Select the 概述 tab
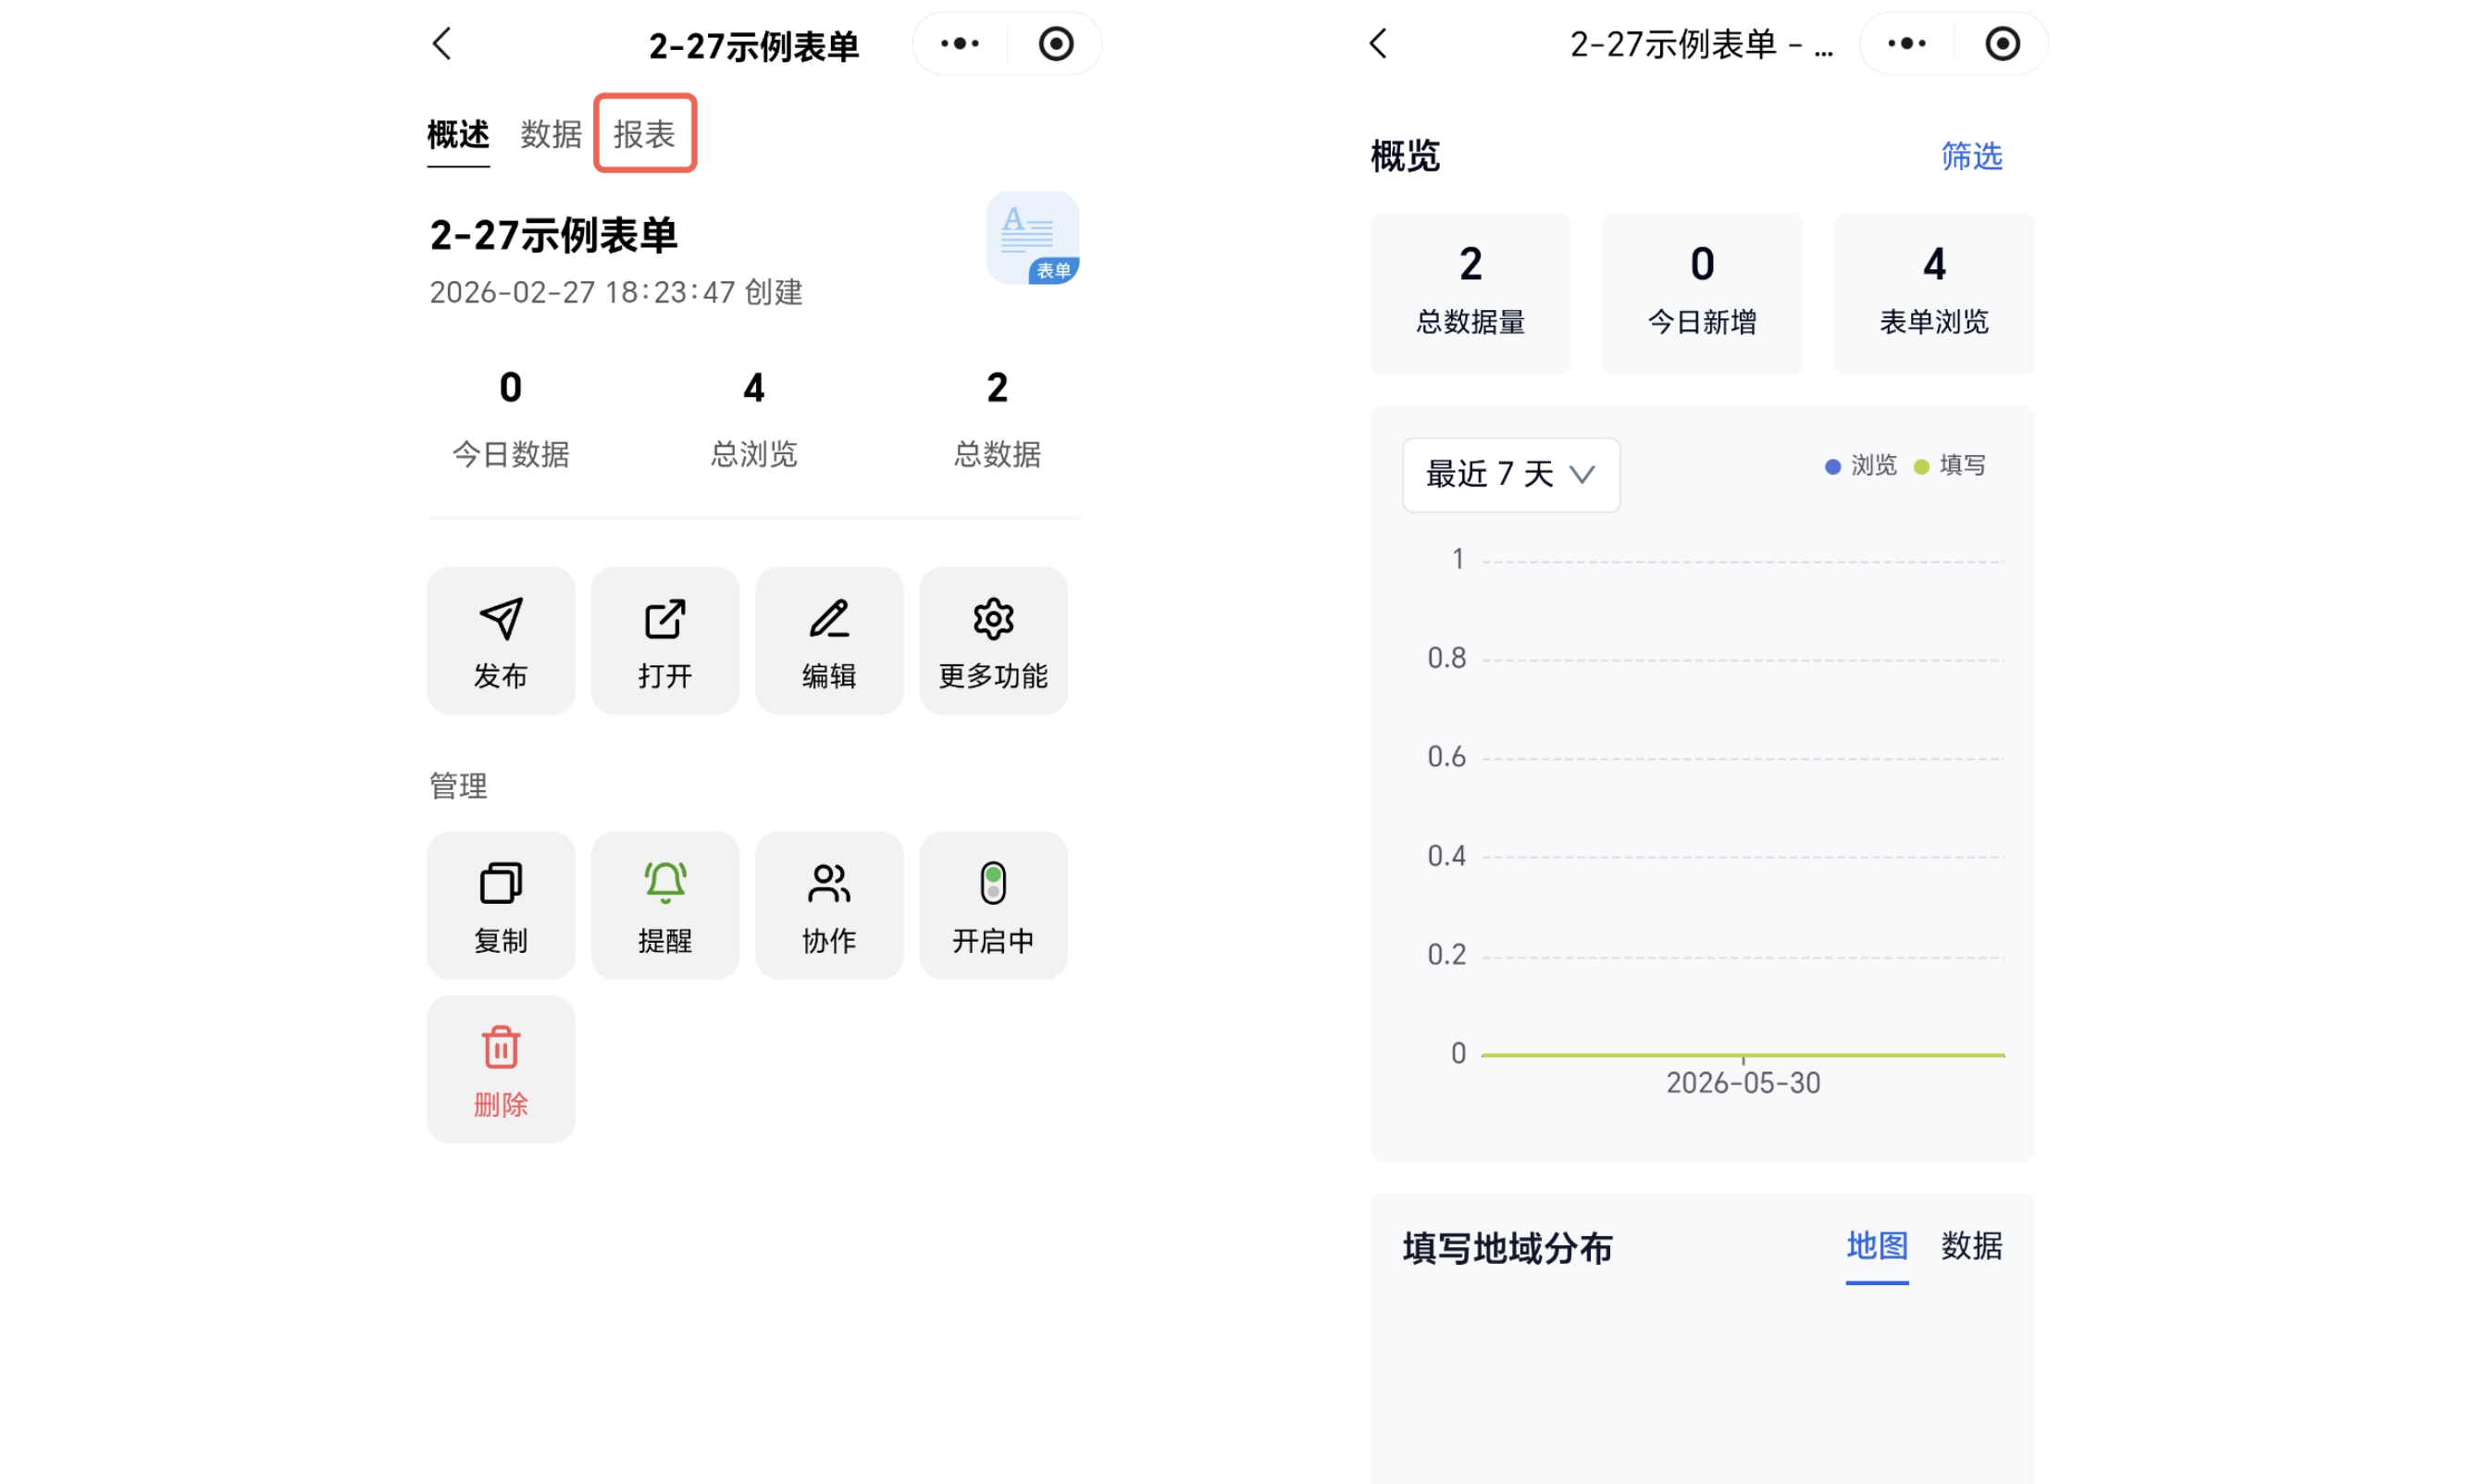The width and height of the screenshot is (2469, 1484). 458,134
